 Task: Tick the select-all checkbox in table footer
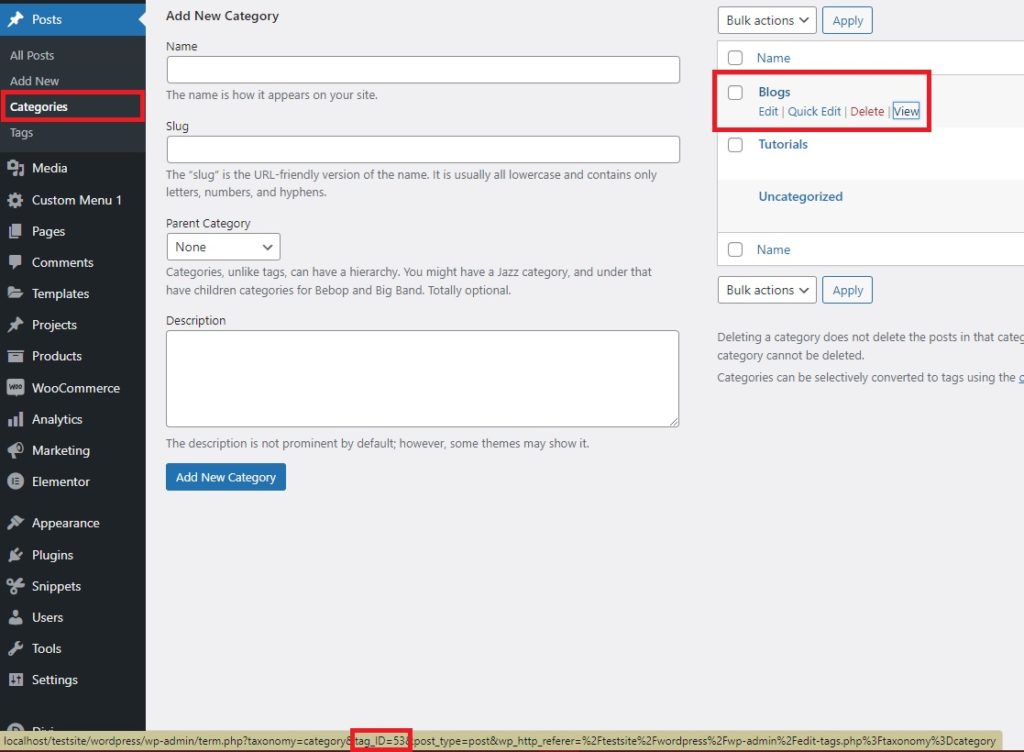point(735,249)
